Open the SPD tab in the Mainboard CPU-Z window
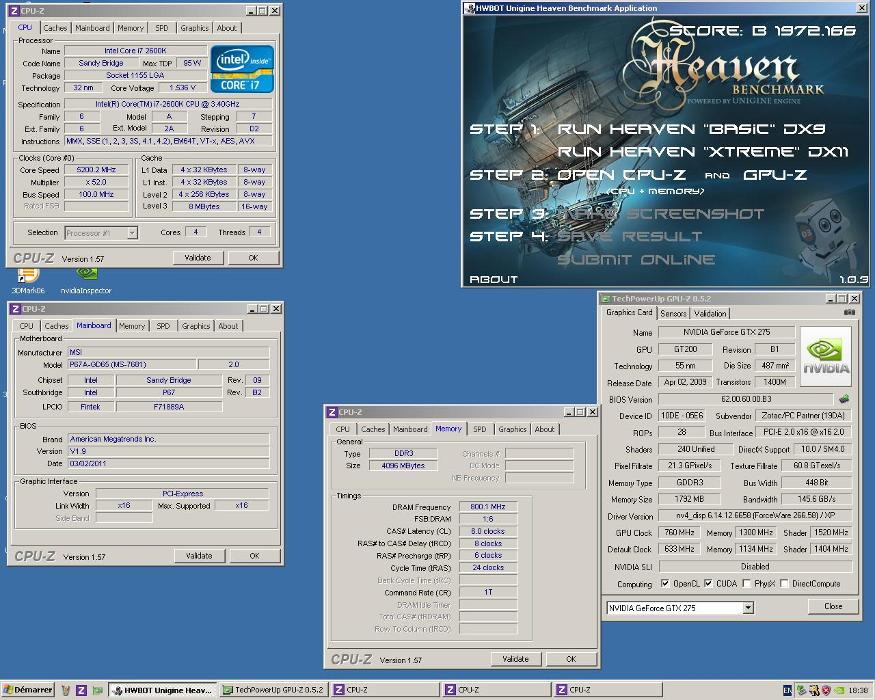The height and width of the screenshot is (700, 875). [x=163, y=326]
